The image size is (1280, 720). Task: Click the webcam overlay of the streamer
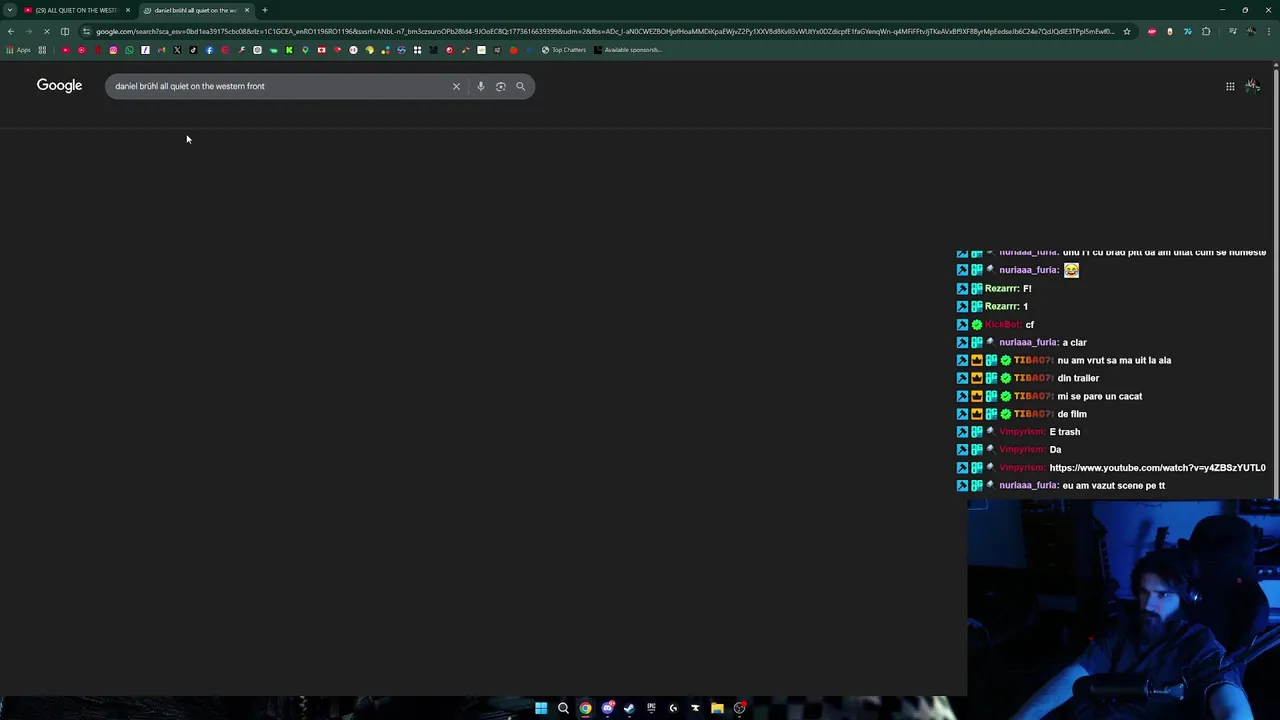pyautogui.click(x=1123, y=608)
